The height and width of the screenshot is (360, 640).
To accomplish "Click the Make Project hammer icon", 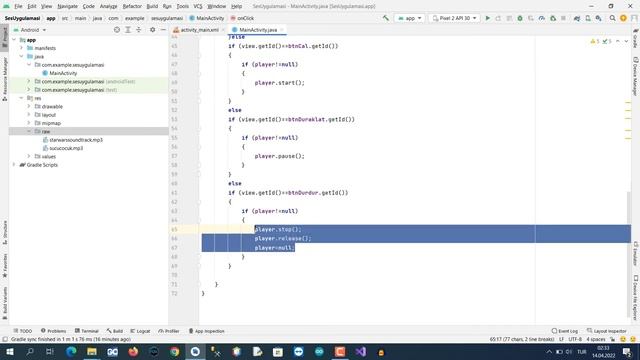I will click(x=386, y=18).
